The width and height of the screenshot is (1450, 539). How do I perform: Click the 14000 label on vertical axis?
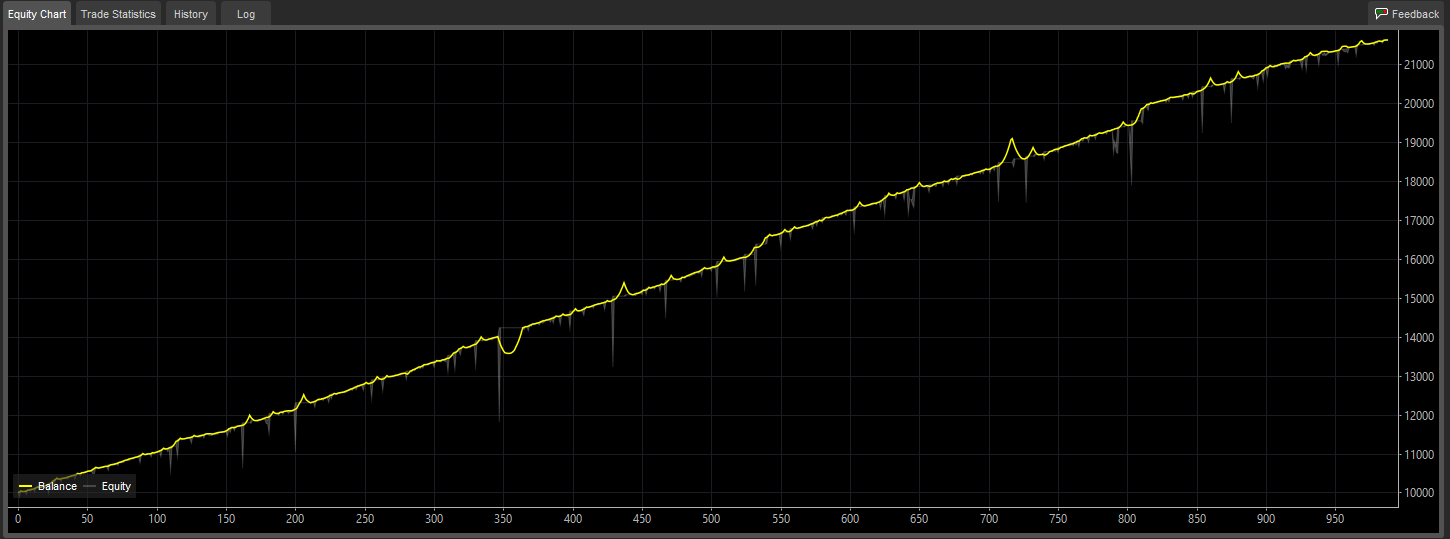[x=1421, y=337]
